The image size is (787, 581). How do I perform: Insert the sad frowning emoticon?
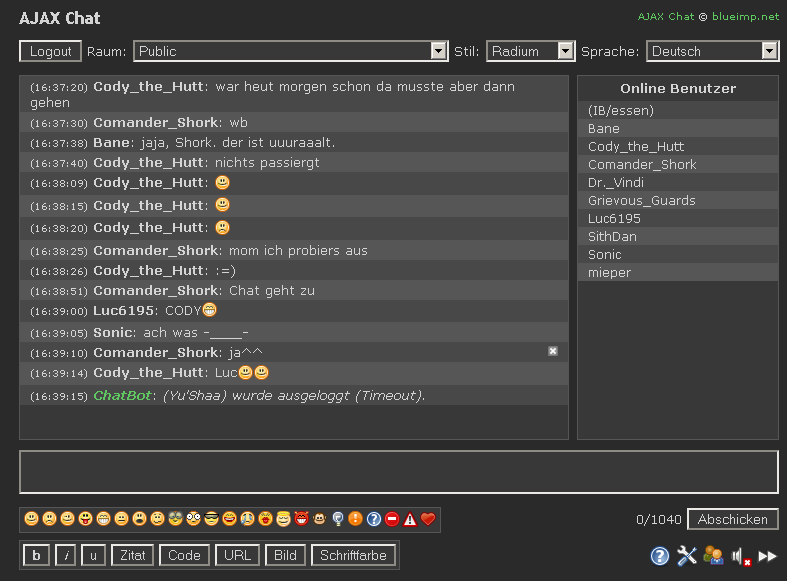(50, 519)
